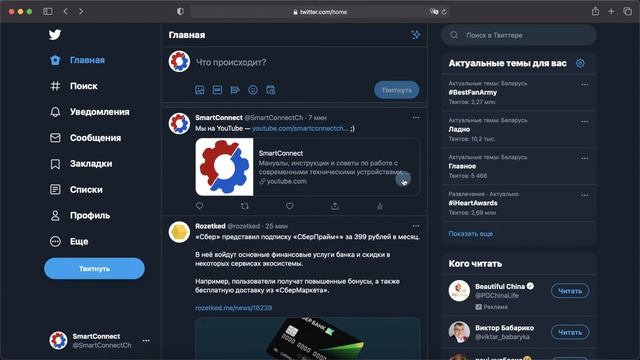Open Закладки bookmarks
The width and height of the screenshot is (640, 360).
(x=81, y=164)
